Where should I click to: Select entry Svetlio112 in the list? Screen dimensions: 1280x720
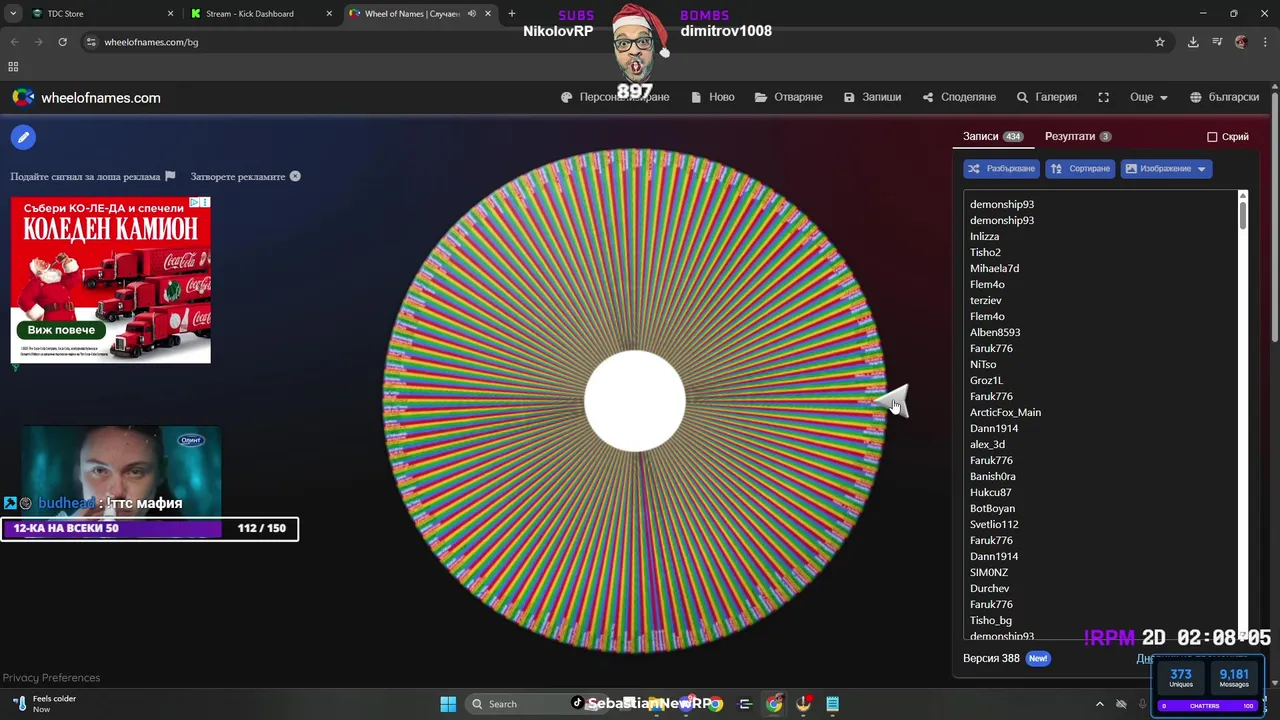coord(994,524)
